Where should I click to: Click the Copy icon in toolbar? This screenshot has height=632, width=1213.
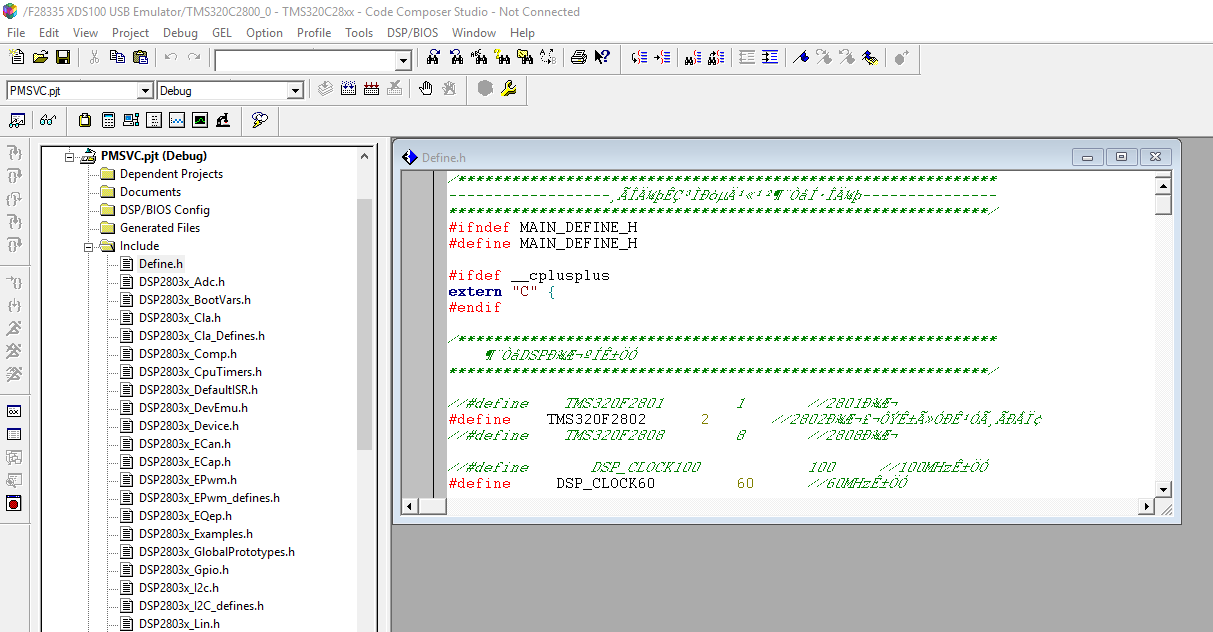[117, 58]
